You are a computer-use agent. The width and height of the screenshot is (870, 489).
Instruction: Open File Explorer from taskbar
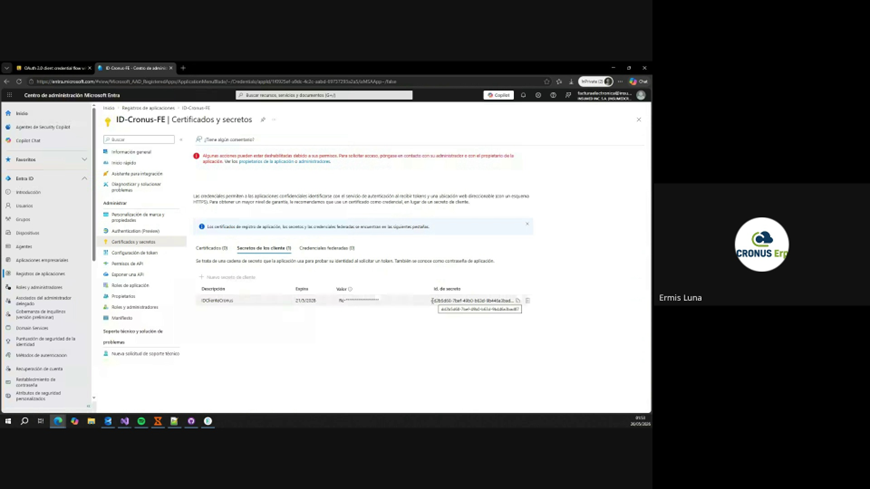pos(92,421)
